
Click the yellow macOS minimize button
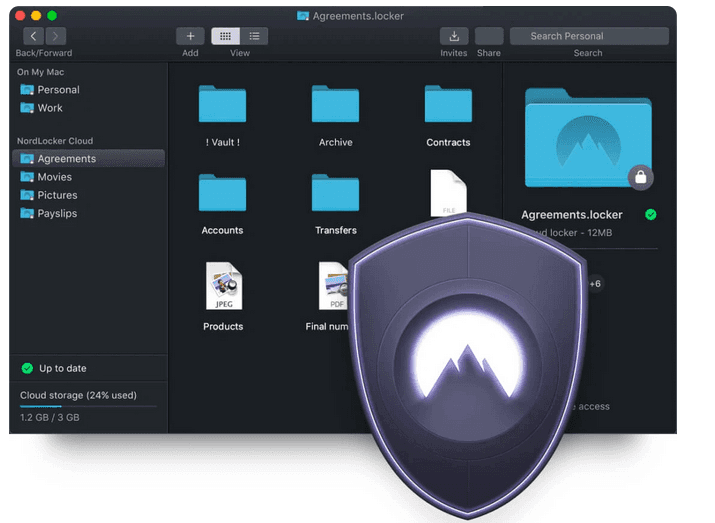point(36,16)
